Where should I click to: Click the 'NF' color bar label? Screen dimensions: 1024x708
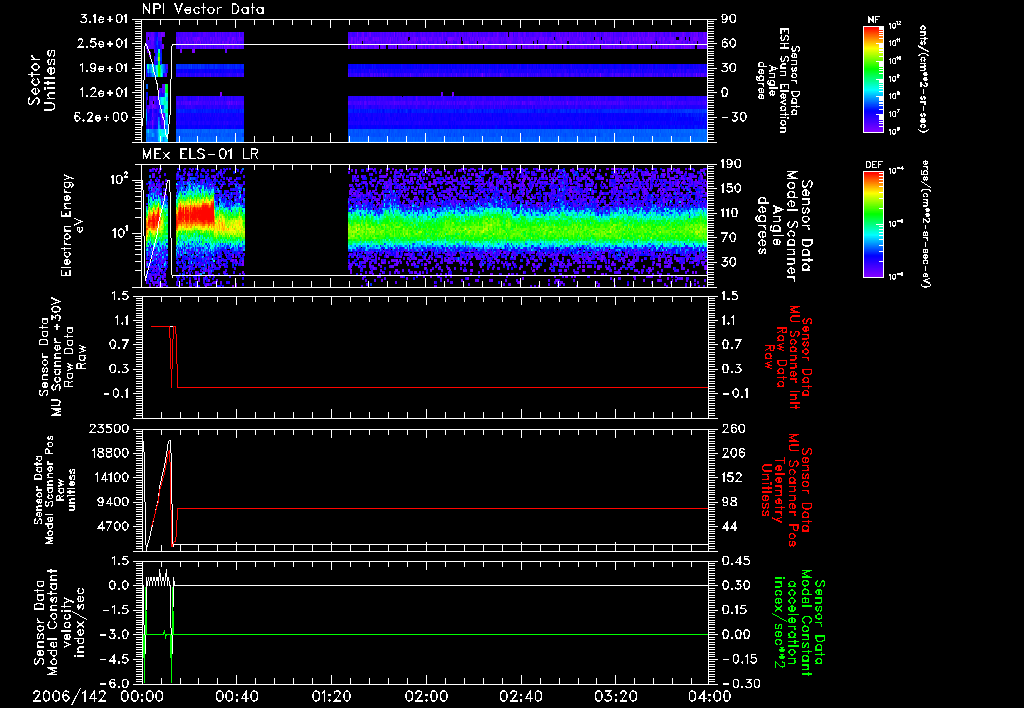(873, 20)
